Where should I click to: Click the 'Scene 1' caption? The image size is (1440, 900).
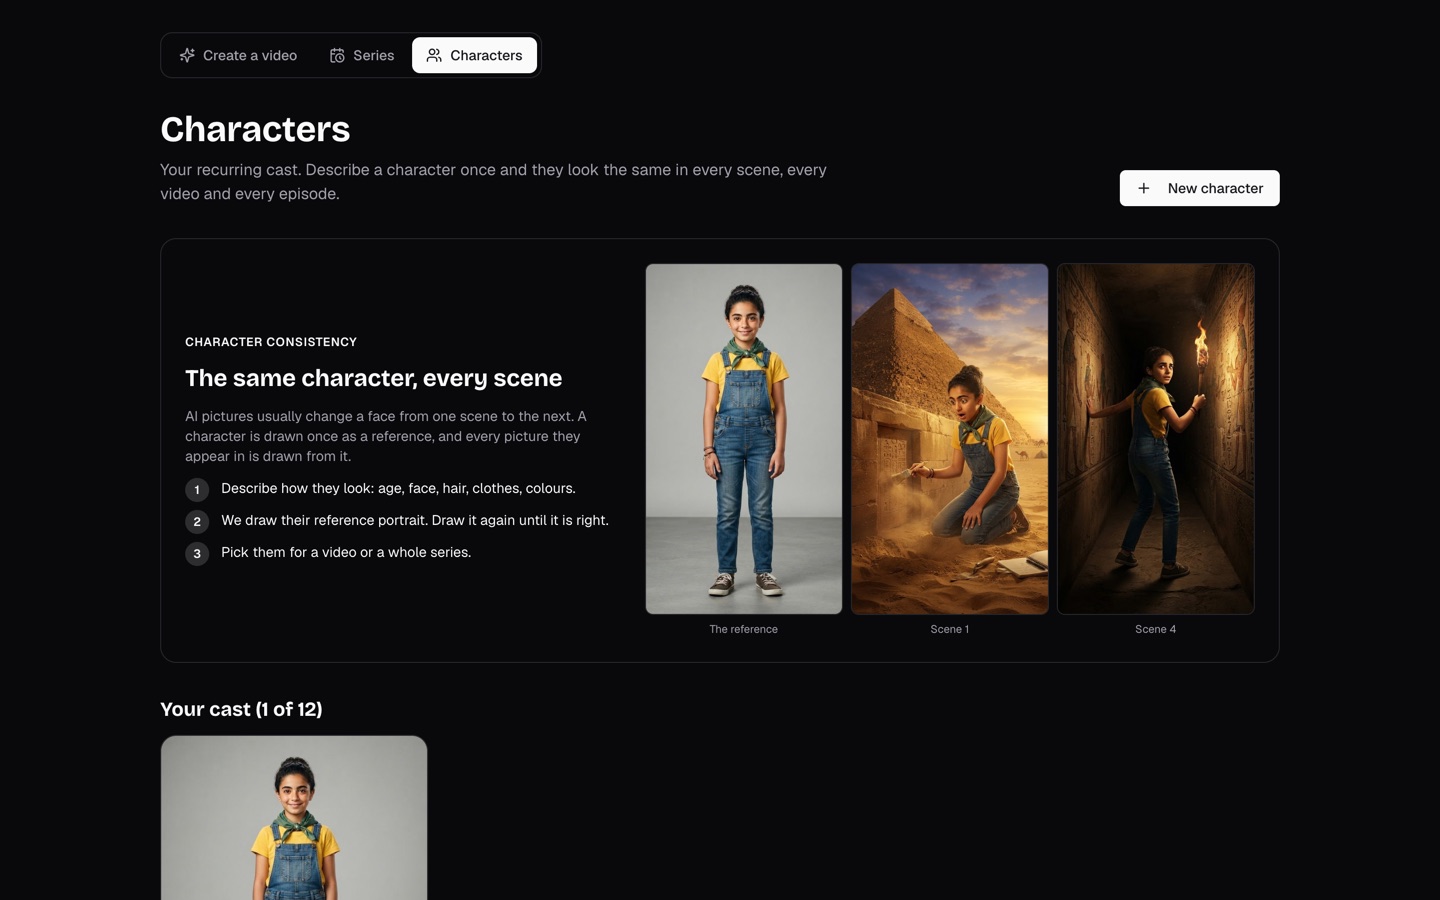[x=950, y=629]
